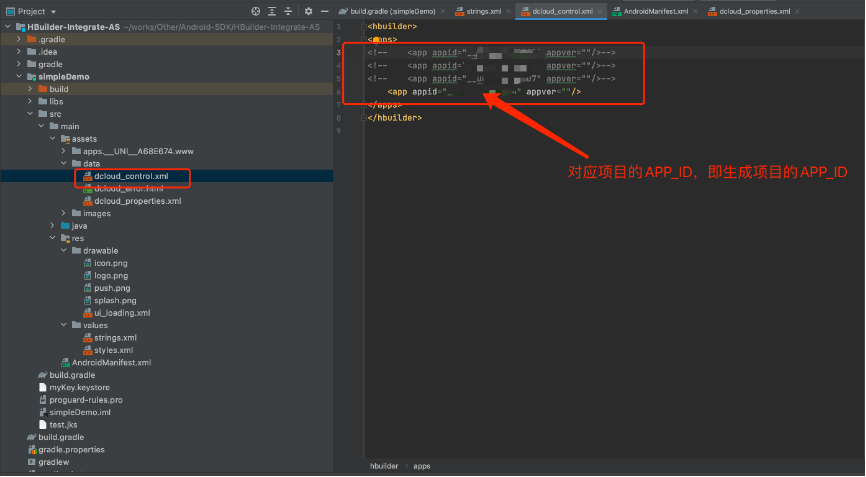866x477 pixels.
Task: Collapse the values folder
Action: click(x=64, y=325)
